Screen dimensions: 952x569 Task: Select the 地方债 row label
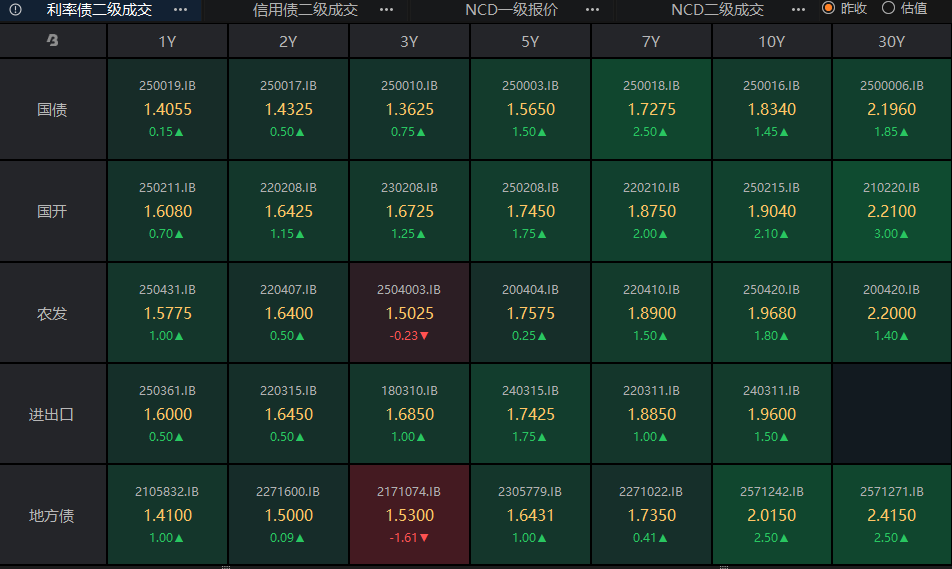(53, 516)
